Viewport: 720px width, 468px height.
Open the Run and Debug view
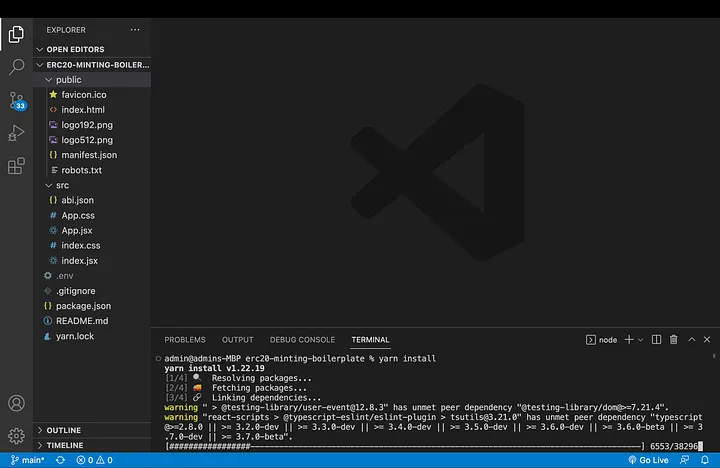coord(16,133)
